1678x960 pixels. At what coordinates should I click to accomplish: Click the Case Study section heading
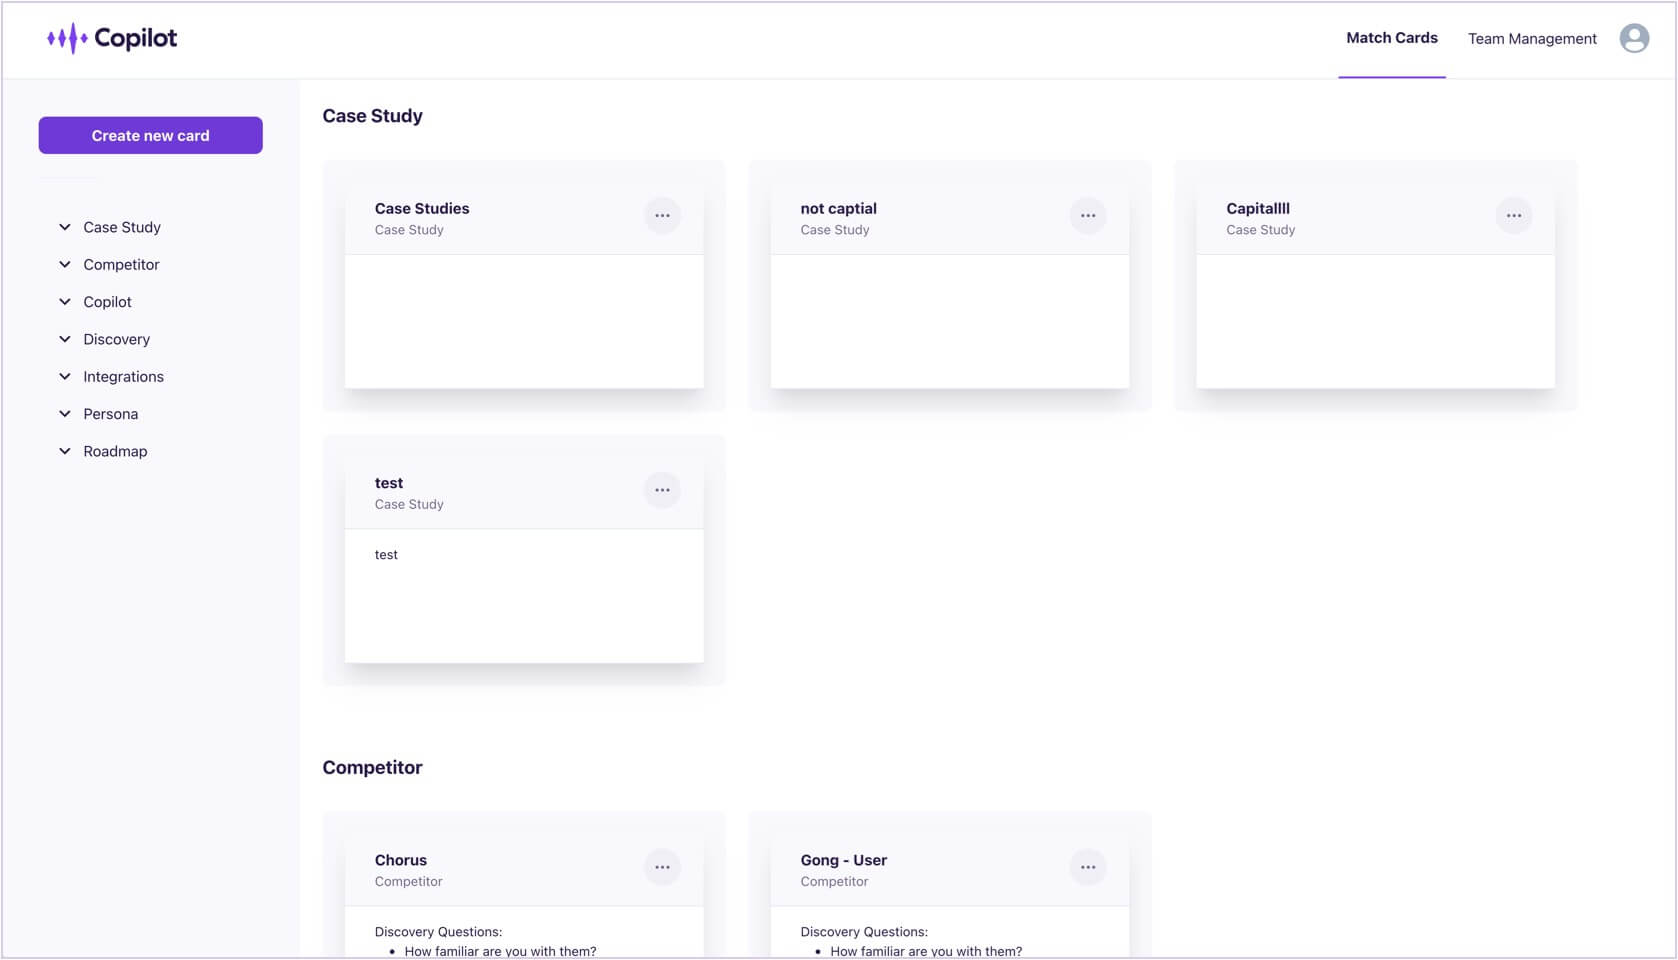pos(372,115)
